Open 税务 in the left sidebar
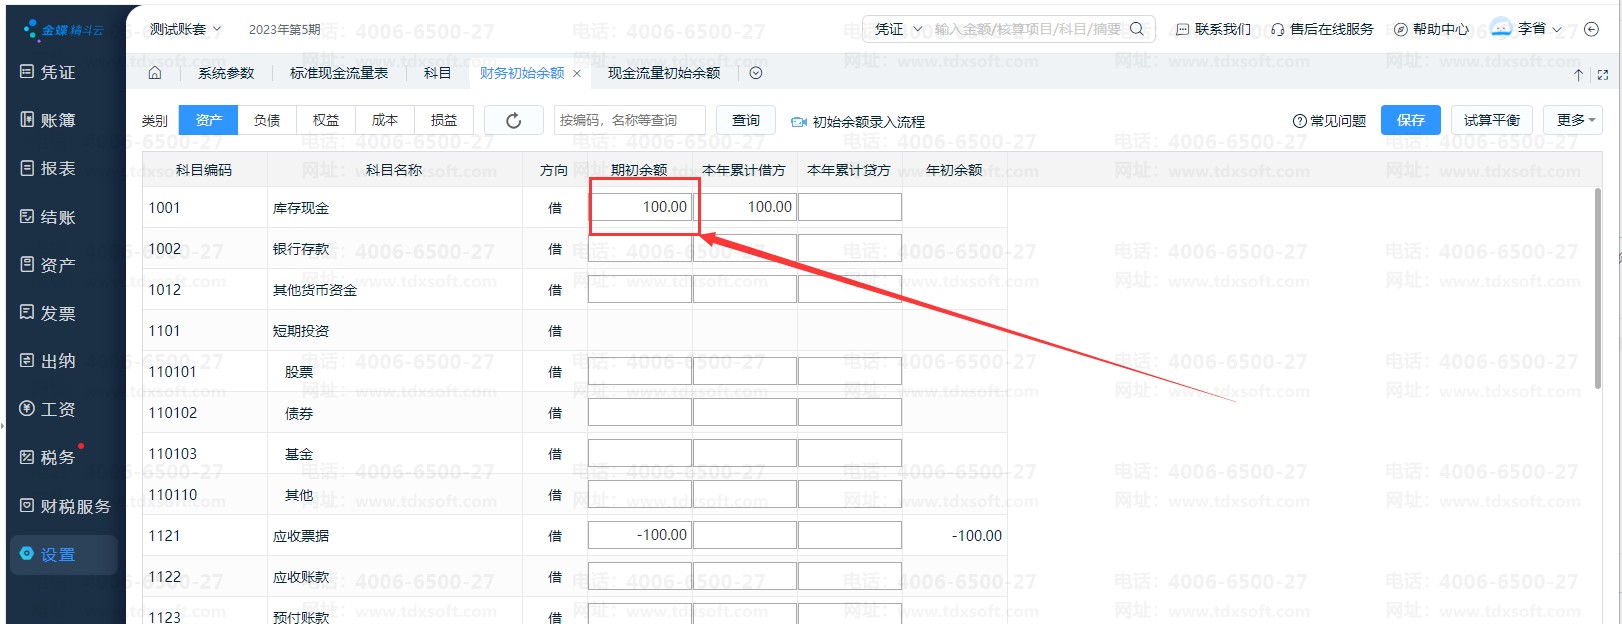 [x=48, y=457]
